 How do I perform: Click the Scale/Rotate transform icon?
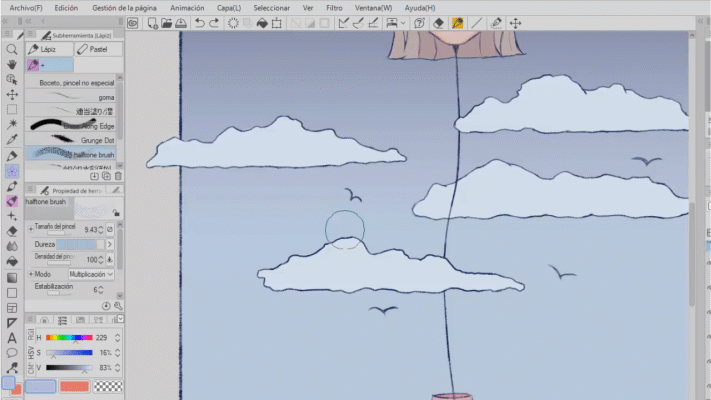(x=277, y=23)
